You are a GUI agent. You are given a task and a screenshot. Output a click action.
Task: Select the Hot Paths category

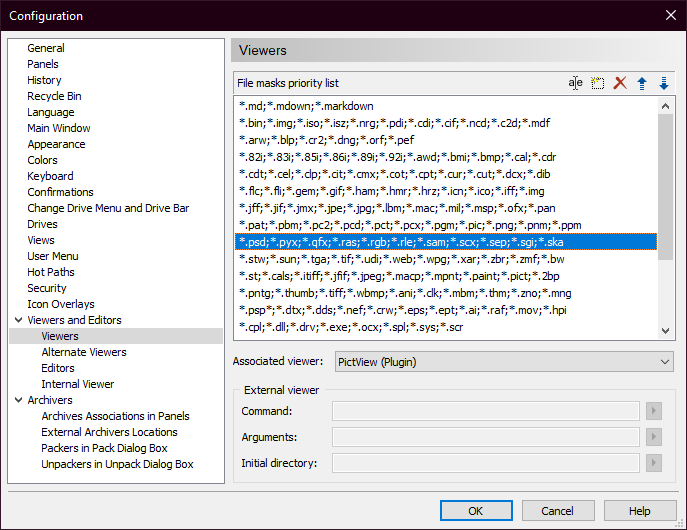pyautogui.click(x=51, y=272)
